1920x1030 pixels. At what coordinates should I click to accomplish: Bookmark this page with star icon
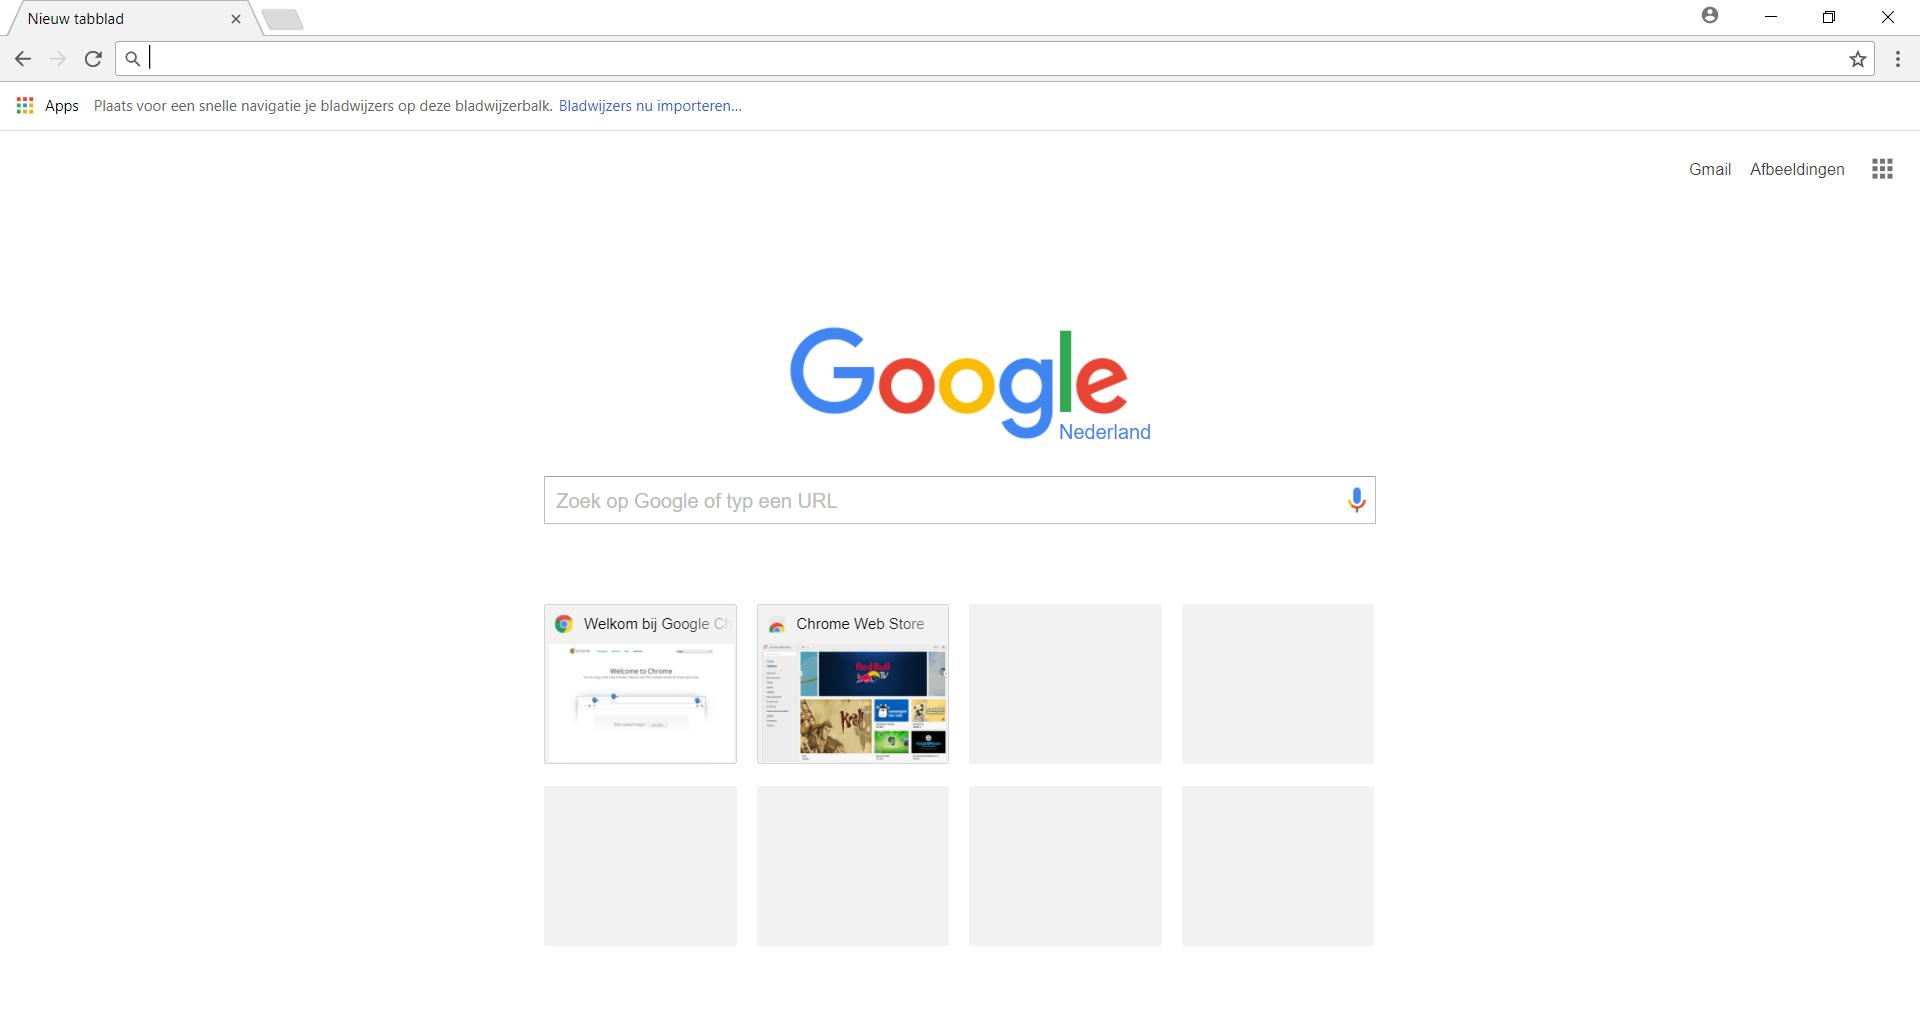(x=1857, y=59)
